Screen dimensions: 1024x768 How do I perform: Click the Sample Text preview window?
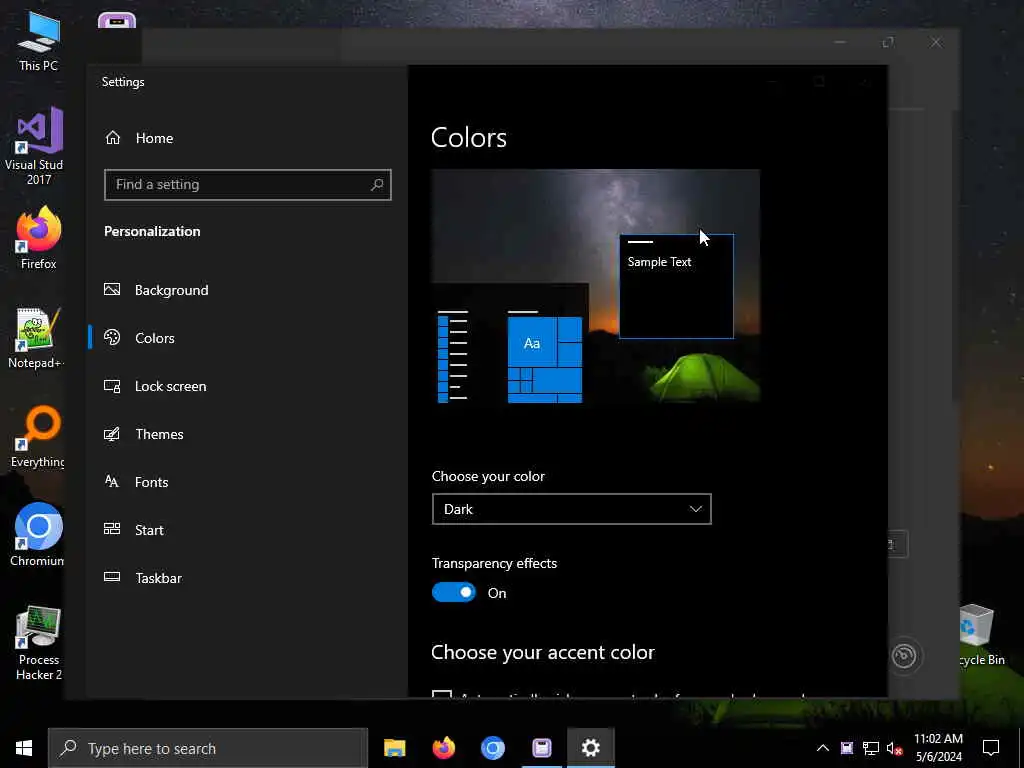point(676,287)
